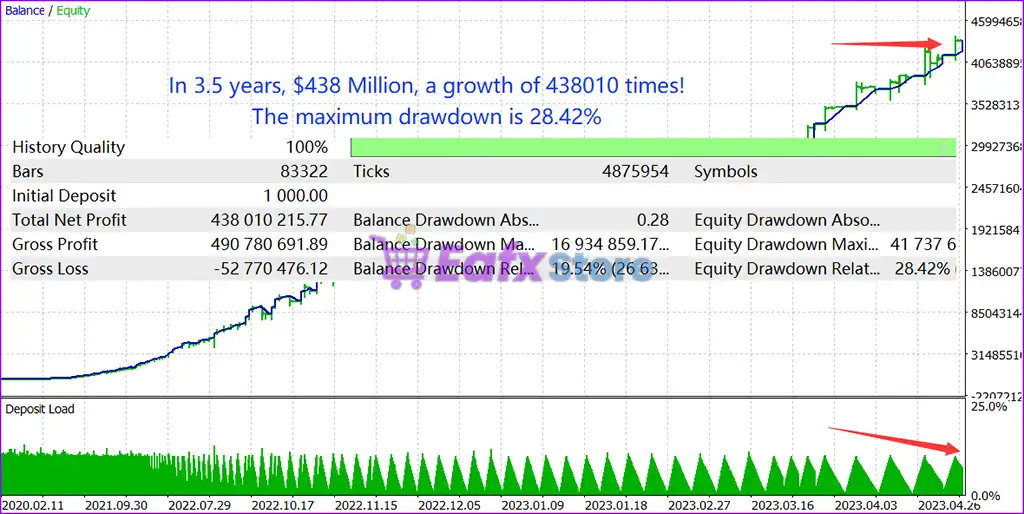Click the Balance Drawdown Absolute label
This screenshot has height=514, width=1024.
(447, 220)
